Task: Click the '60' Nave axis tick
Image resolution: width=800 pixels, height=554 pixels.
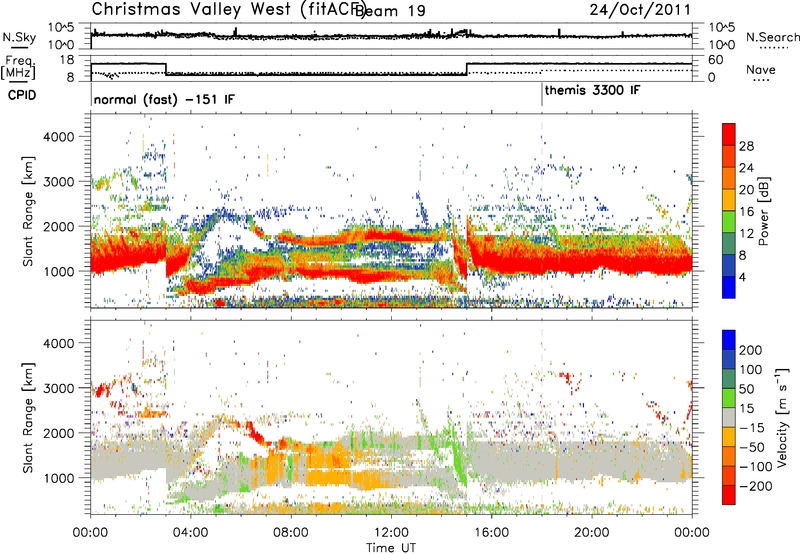Action: click(716, 60)
